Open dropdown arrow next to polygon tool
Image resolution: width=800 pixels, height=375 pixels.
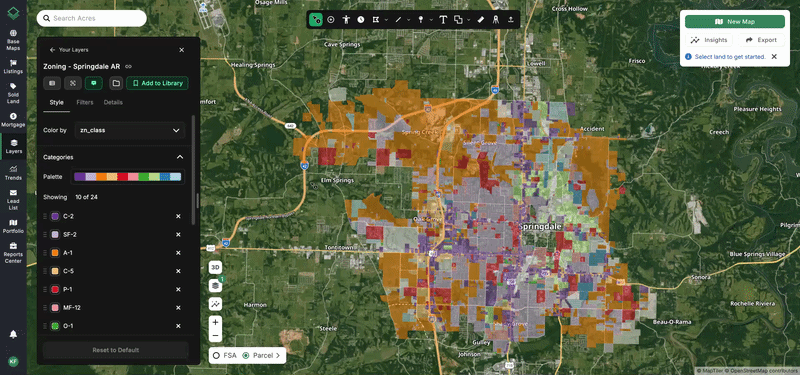[386, 20]
